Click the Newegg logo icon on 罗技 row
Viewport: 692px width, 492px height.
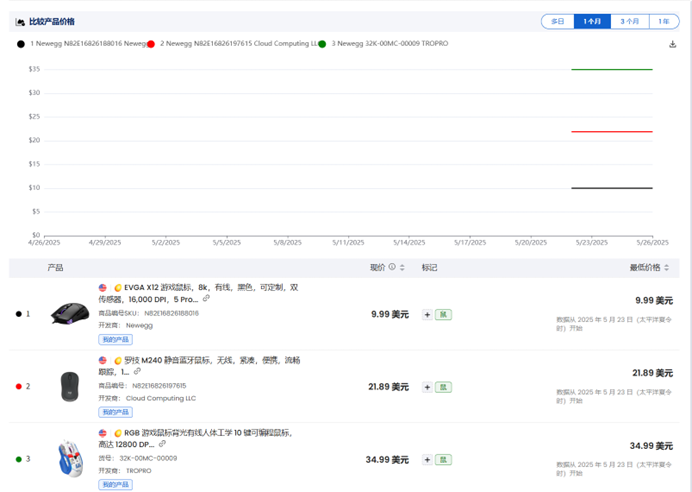point(118,361)
